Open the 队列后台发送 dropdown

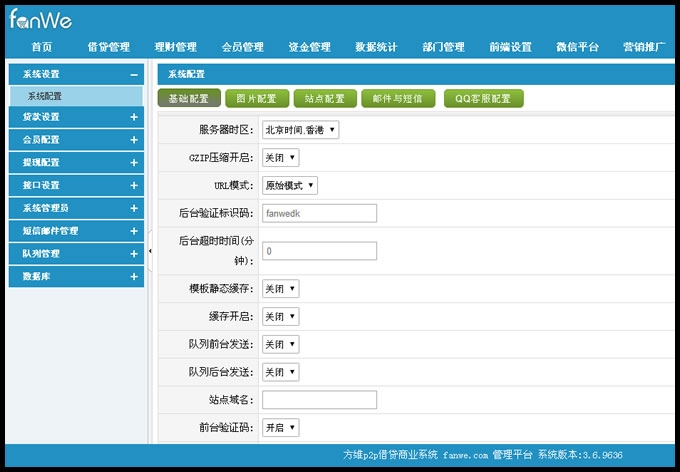(281, 372)
